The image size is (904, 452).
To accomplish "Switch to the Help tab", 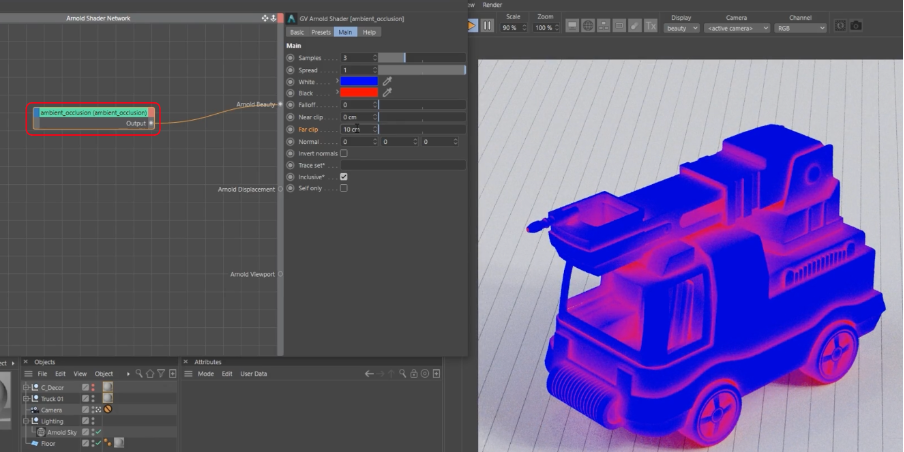I will tap(370, 32).
